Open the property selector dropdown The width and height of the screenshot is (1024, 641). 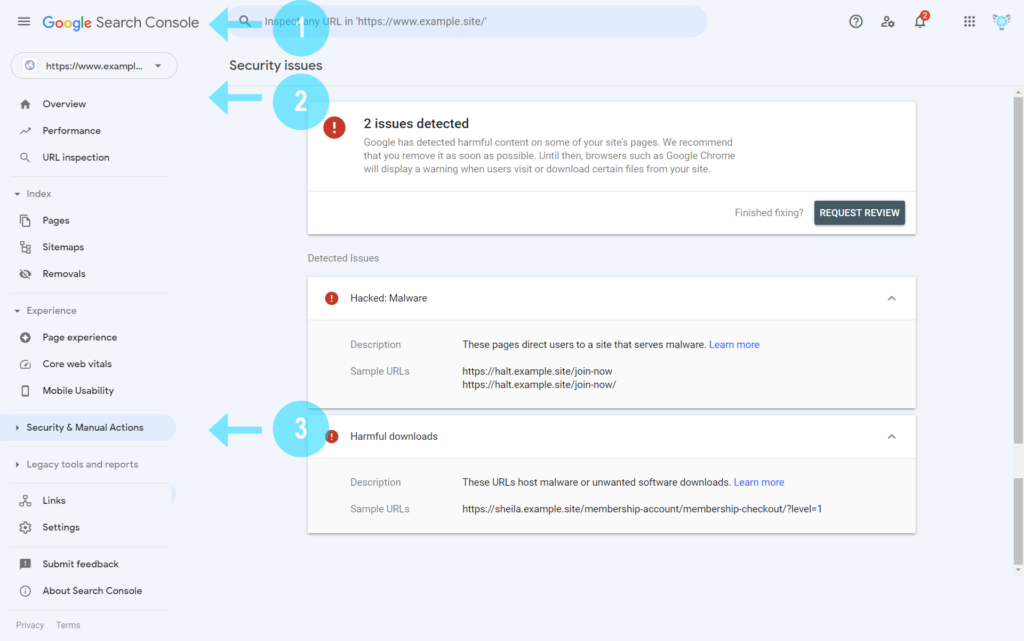[93, 65]
